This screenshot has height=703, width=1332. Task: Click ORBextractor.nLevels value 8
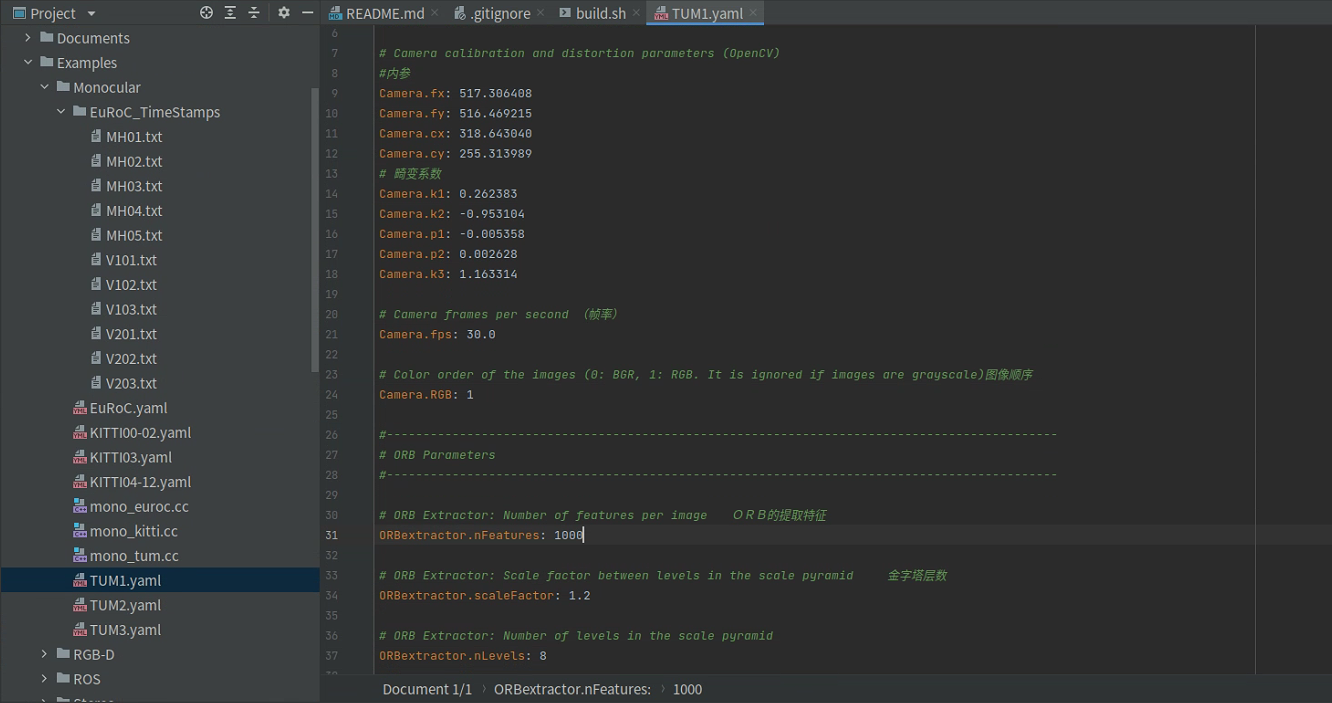(x=543, y=656)
